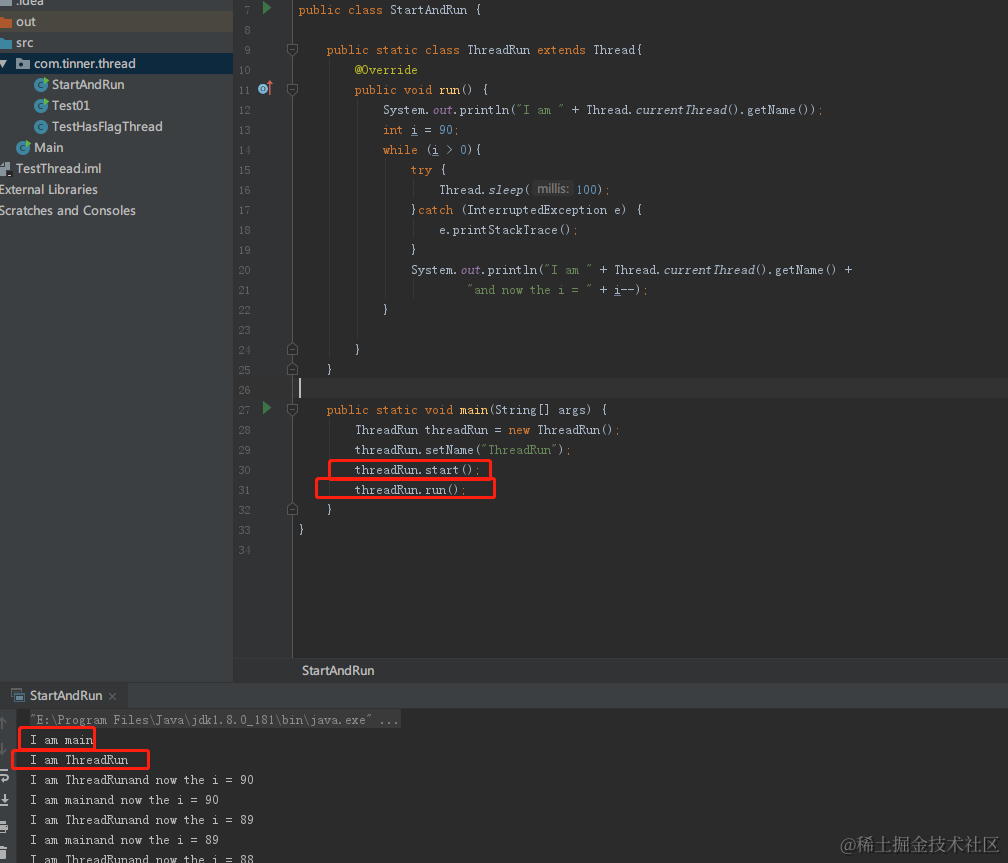The width and height of the screenshot is (1008, 863).
Task: Select the TestThread.iml file
Action: 58,168
